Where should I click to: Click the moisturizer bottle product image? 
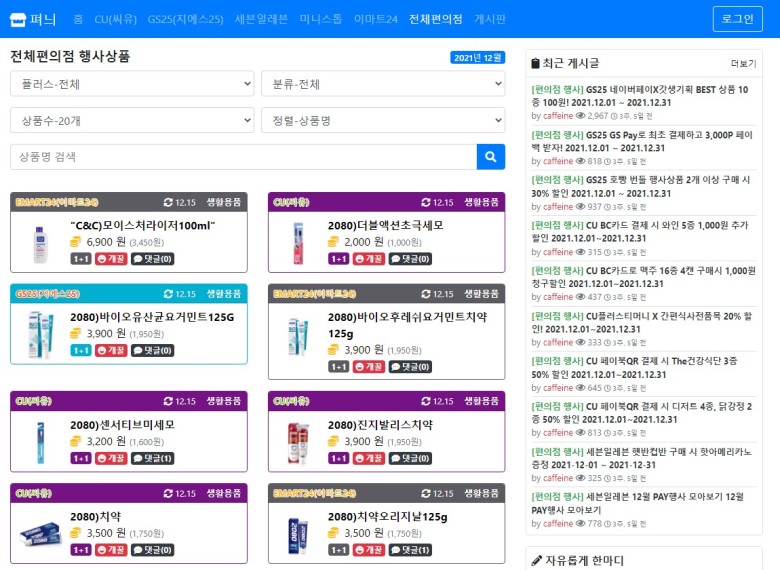tap(40, 244)
